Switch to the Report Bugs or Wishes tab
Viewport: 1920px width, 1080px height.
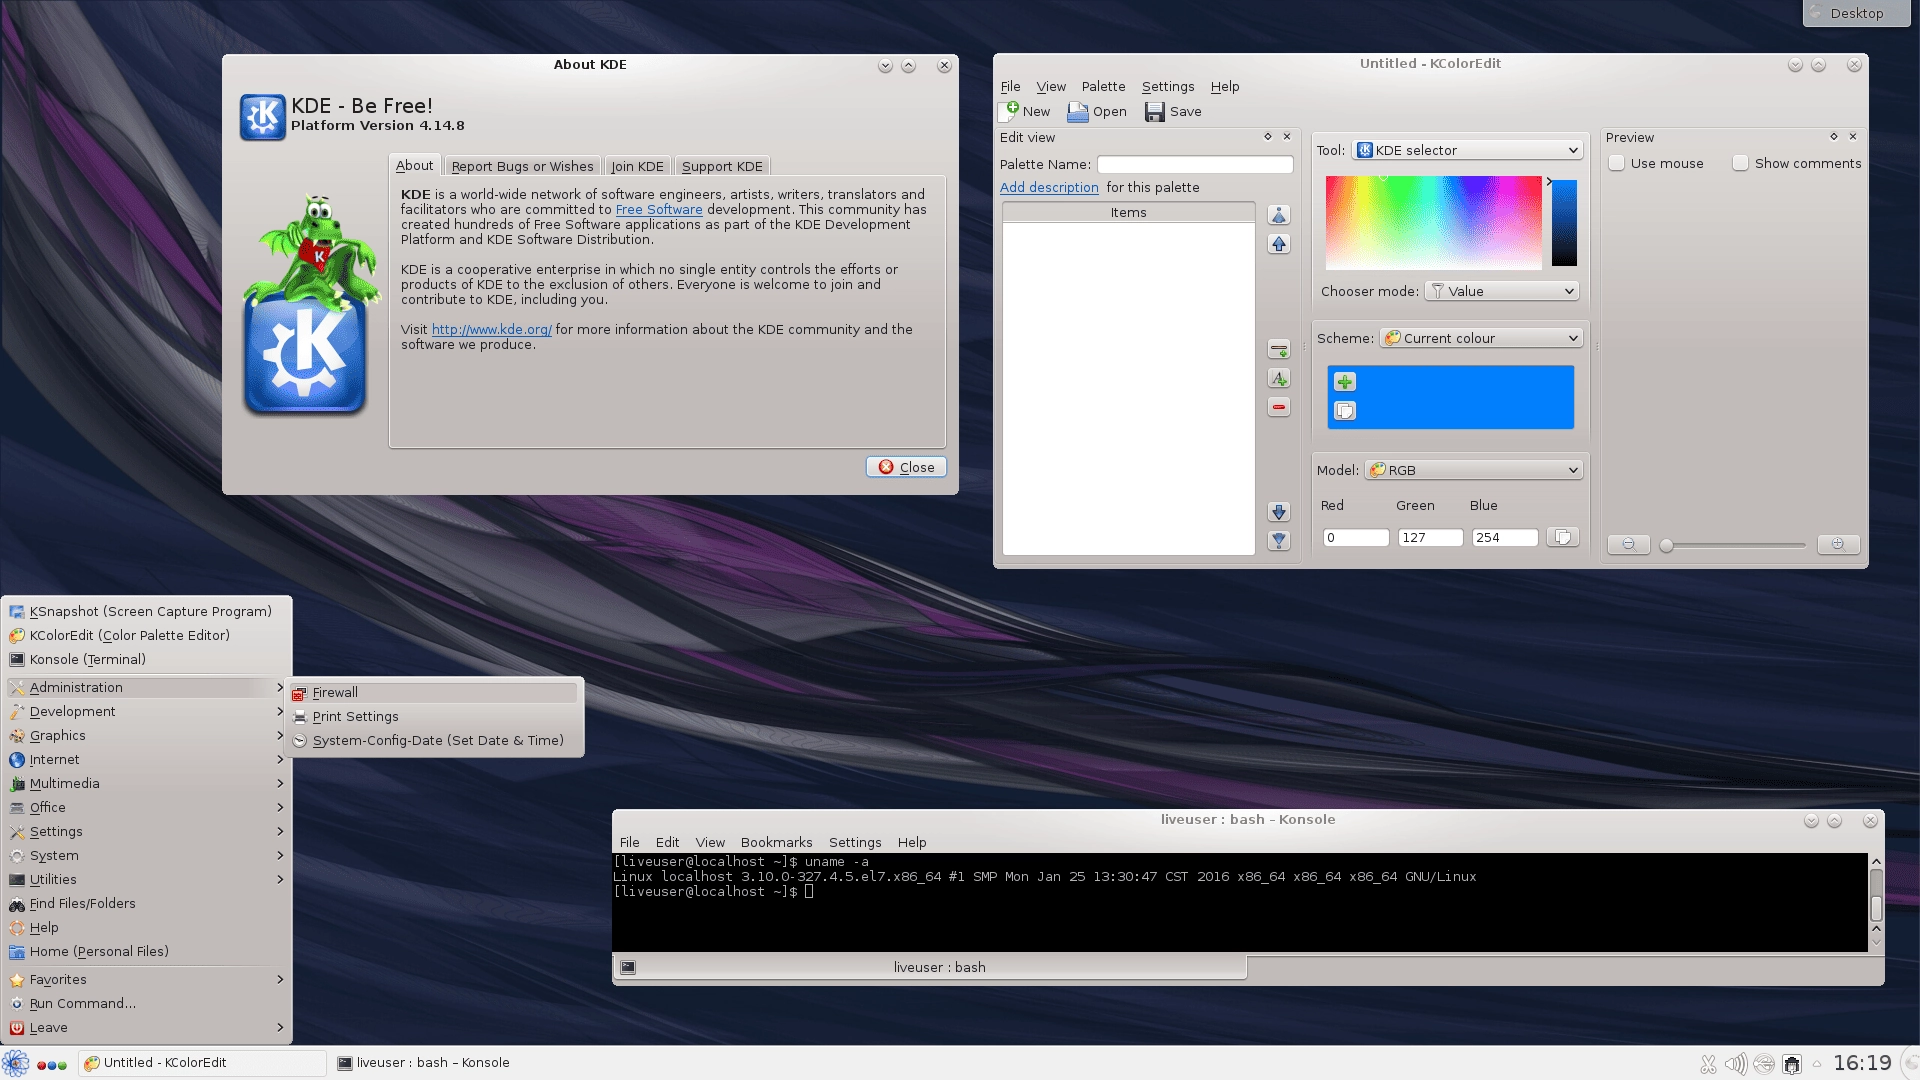pyautogui.click(x=522, y=166)
